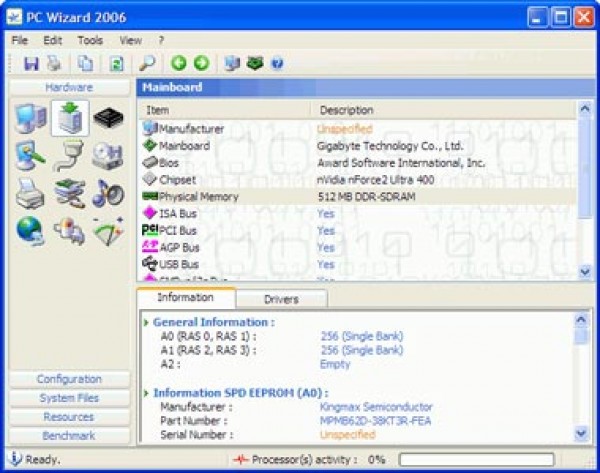Select the Mainboard icon in Hardware panel
600x473 pixels.
click(x=70, y=118)
